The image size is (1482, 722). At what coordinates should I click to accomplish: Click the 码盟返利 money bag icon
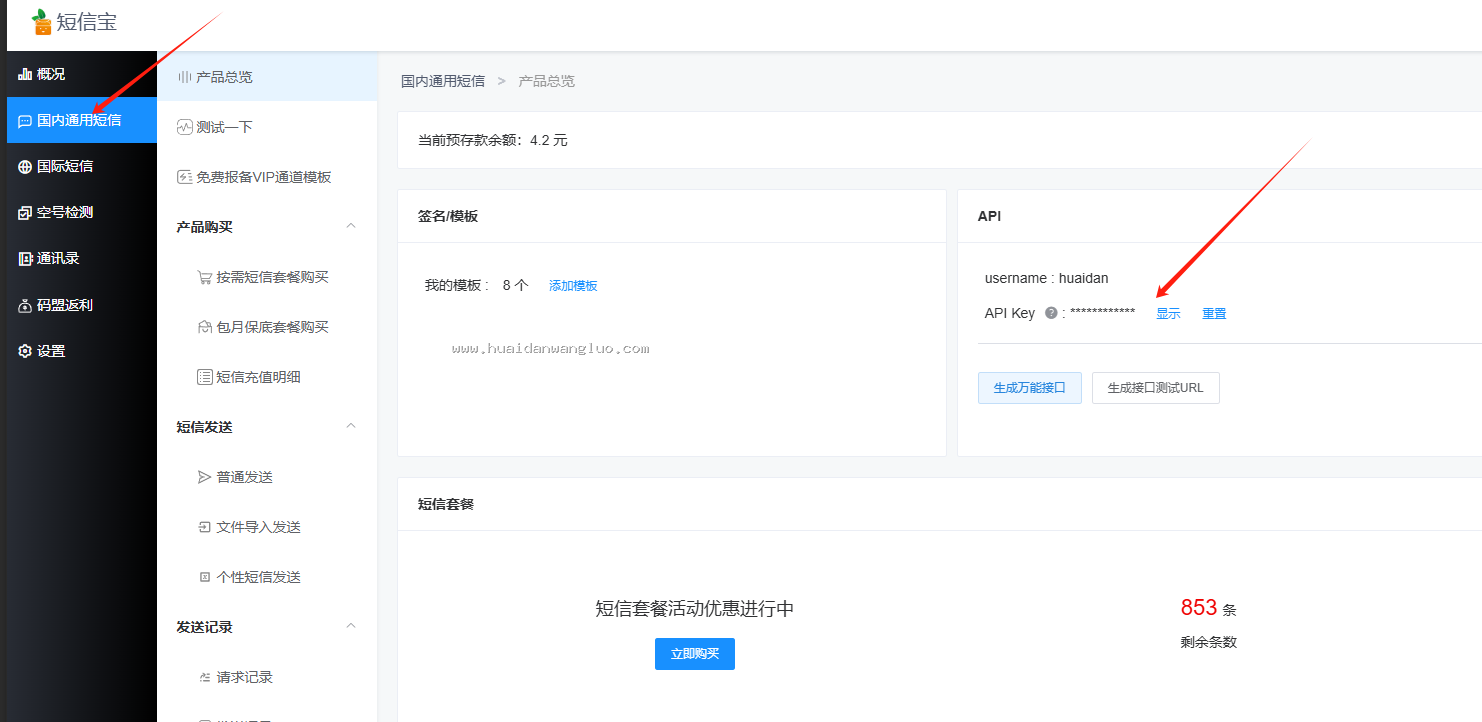pos(25,305)
